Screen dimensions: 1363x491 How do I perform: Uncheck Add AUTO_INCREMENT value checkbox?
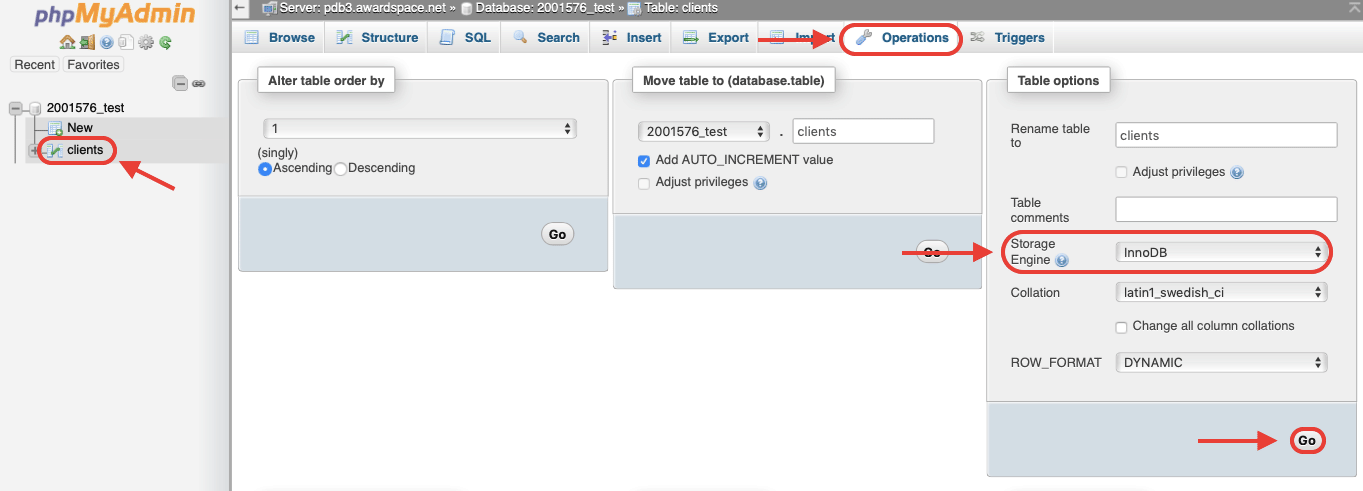(644, 161)
